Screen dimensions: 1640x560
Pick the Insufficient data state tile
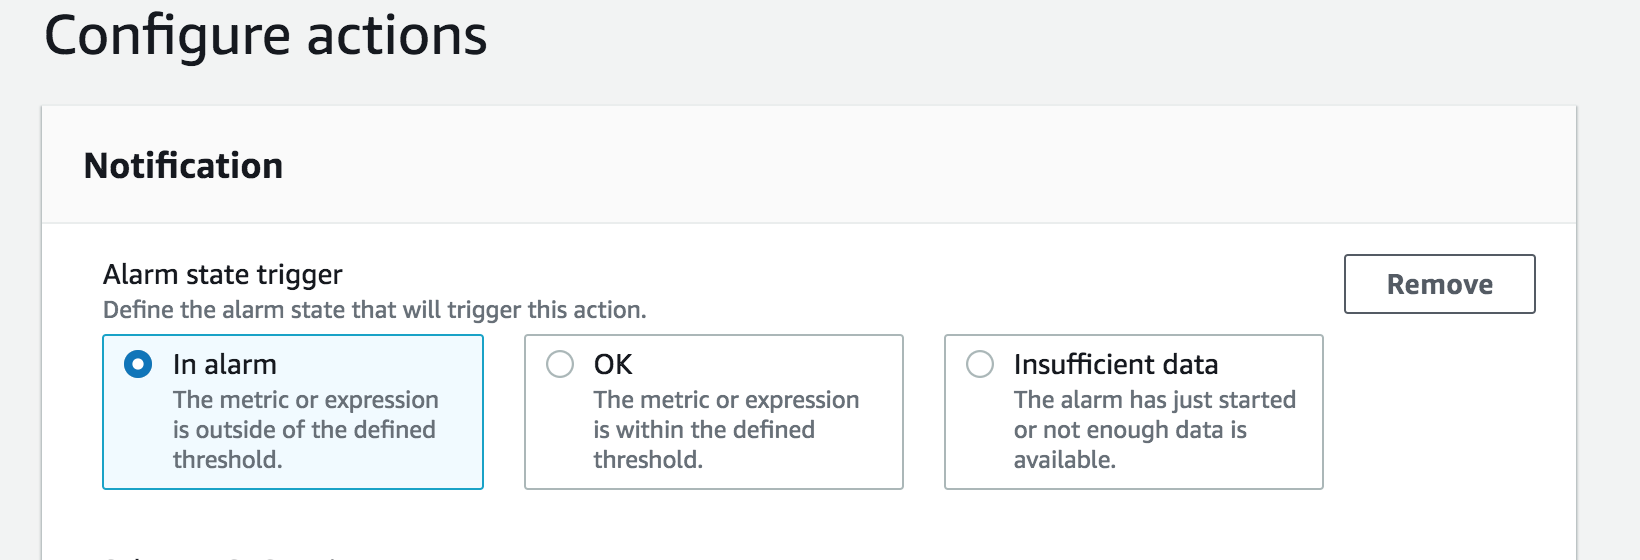[x=1134, y=412]
